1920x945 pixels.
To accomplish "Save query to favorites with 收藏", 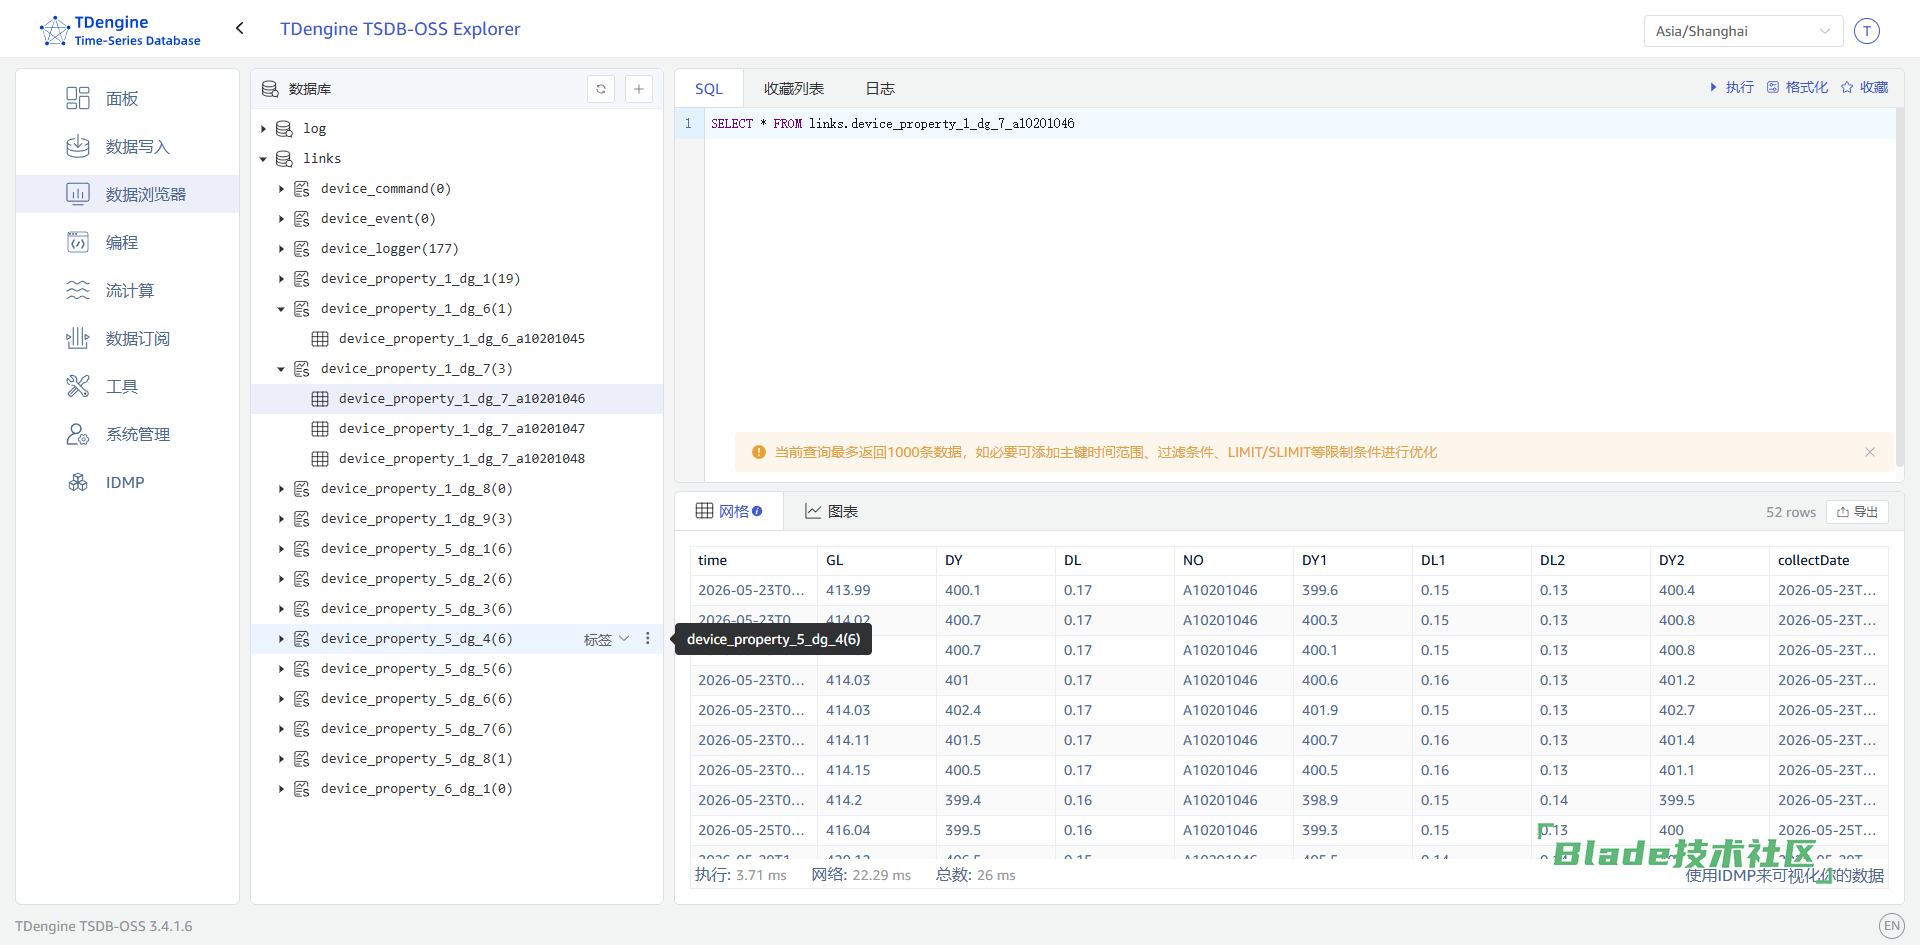I will click(x=1864, y=87).
